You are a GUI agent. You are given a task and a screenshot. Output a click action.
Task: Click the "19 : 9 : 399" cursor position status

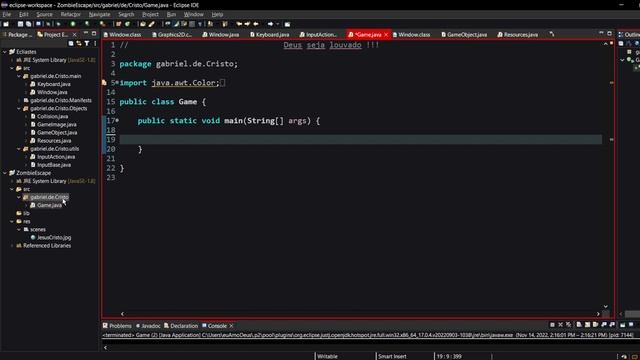(449, 356)
